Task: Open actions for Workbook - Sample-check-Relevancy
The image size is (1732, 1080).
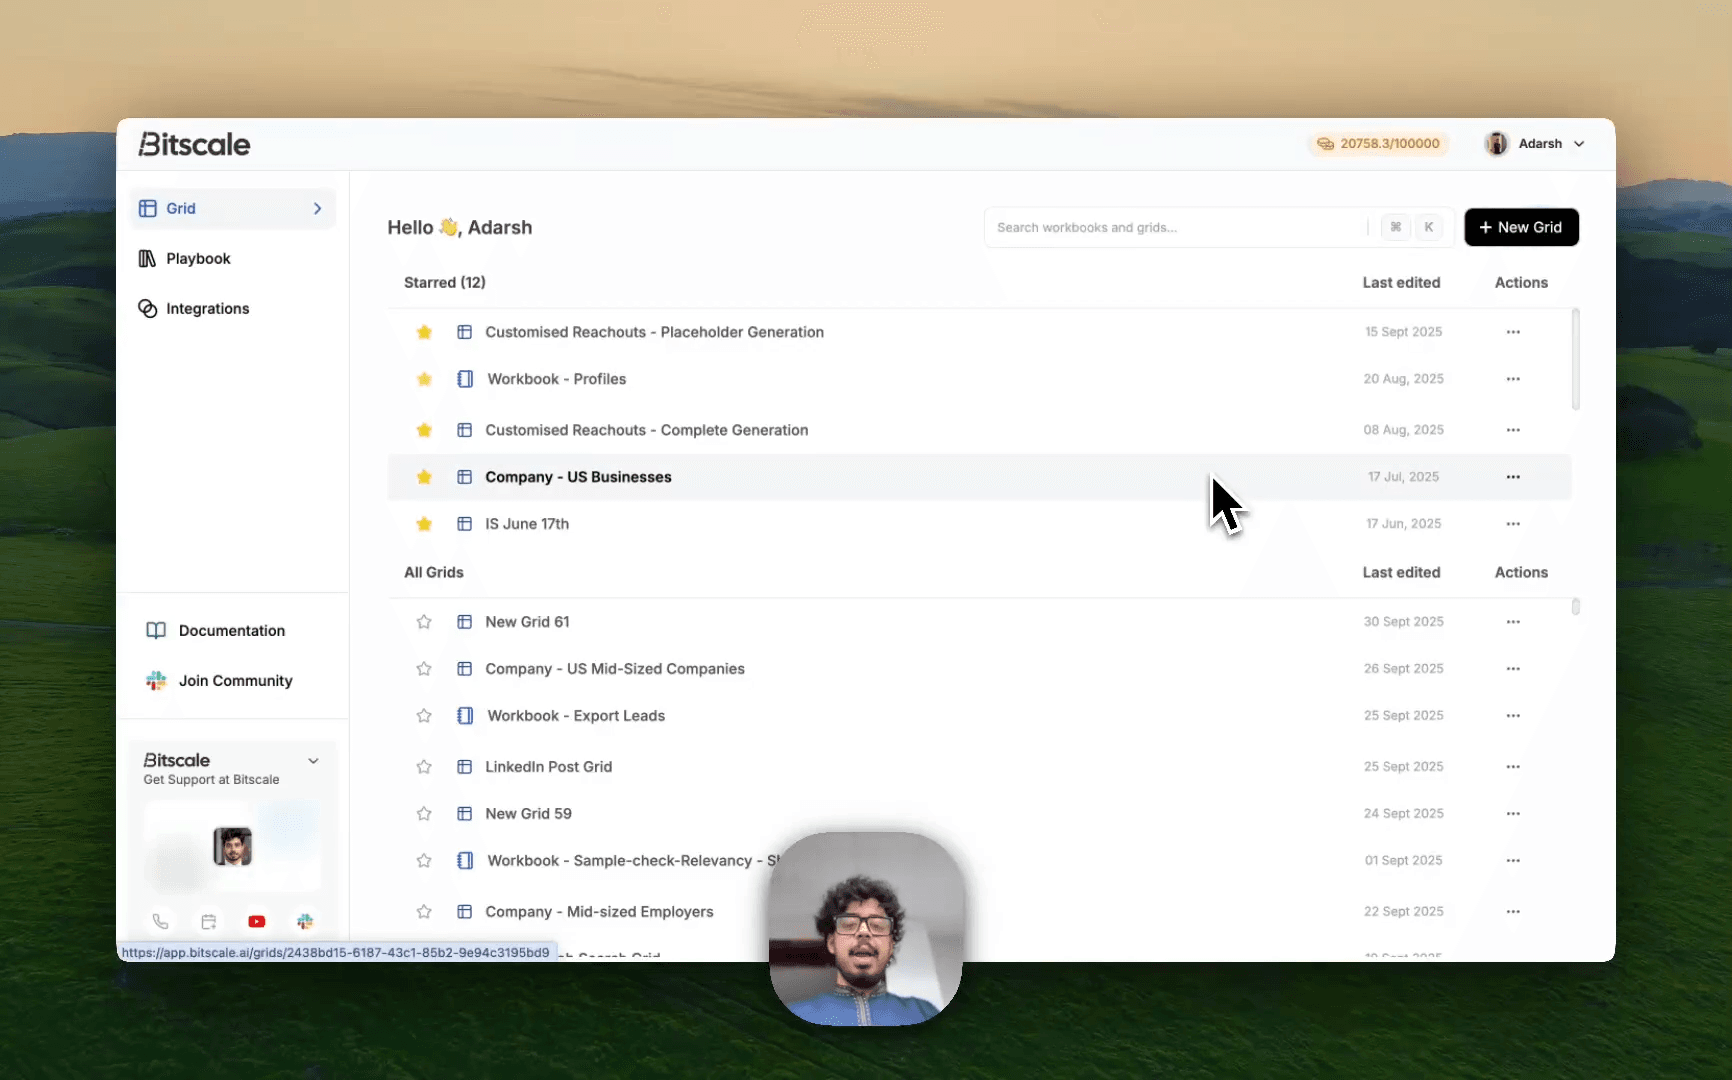Action: (x=1513, y=861)
